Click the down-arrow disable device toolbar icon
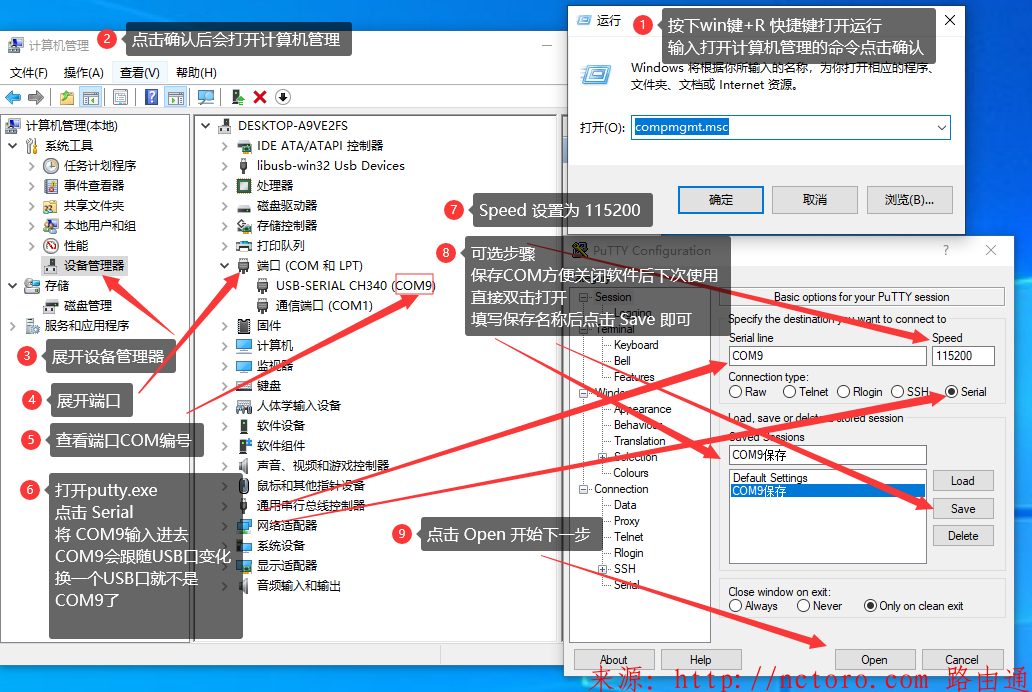 click(282, 97)
